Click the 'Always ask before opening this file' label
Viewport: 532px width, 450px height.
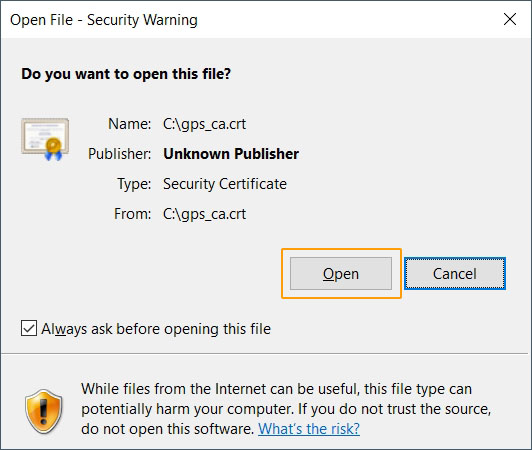click(156, 329)
